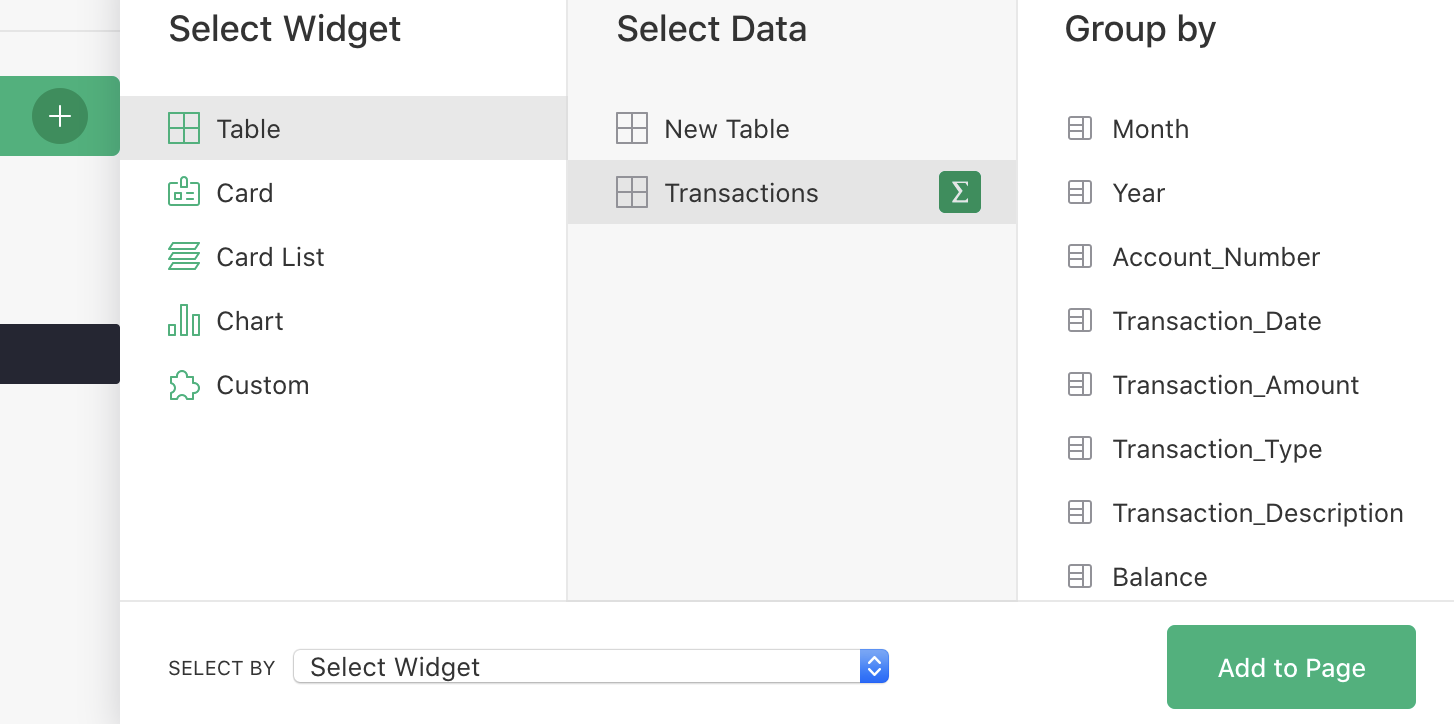Screen dimensions: 1454x724
Task: Pick Transaction_Amount in the Group by list
Action: pyautogui.click(x=1235, y=384)
